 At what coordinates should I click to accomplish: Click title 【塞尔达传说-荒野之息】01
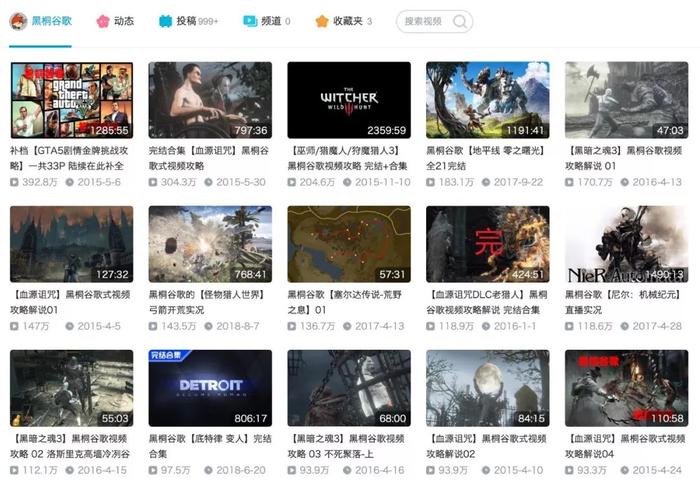point(345,302)
